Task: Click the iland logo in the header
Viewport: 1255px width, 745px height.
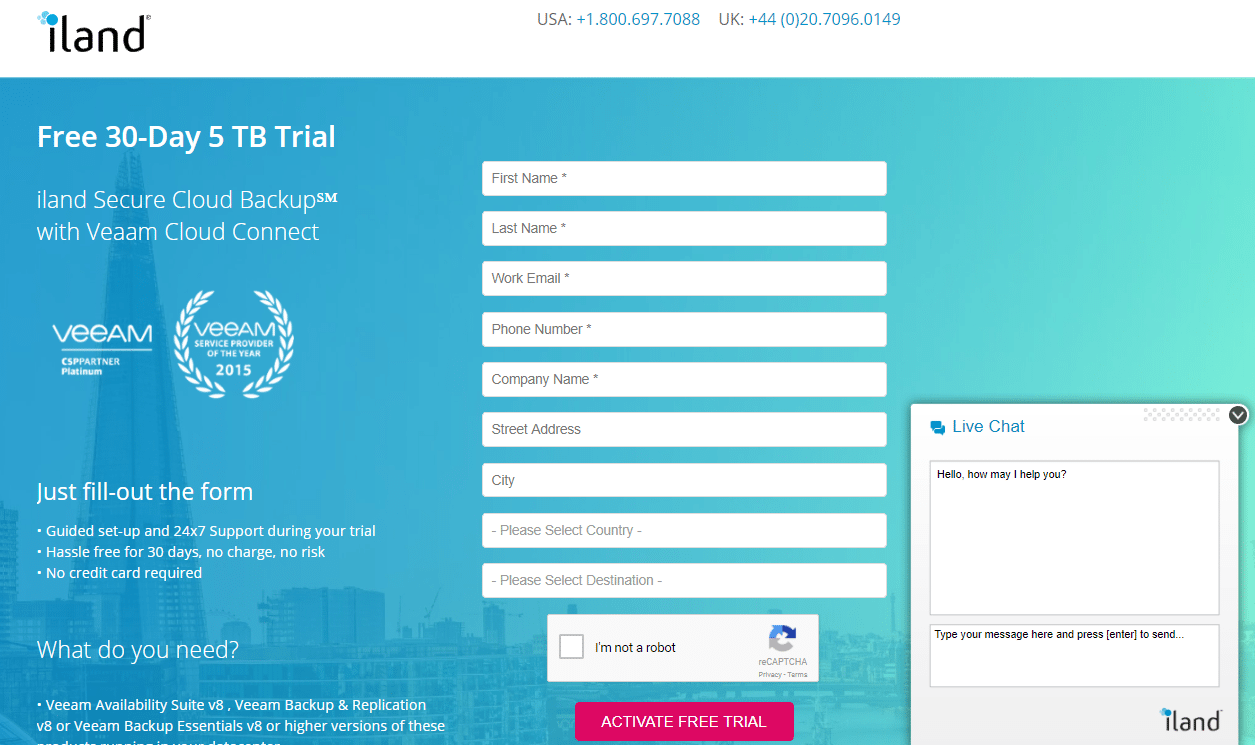Action: [x=92, y=31]
